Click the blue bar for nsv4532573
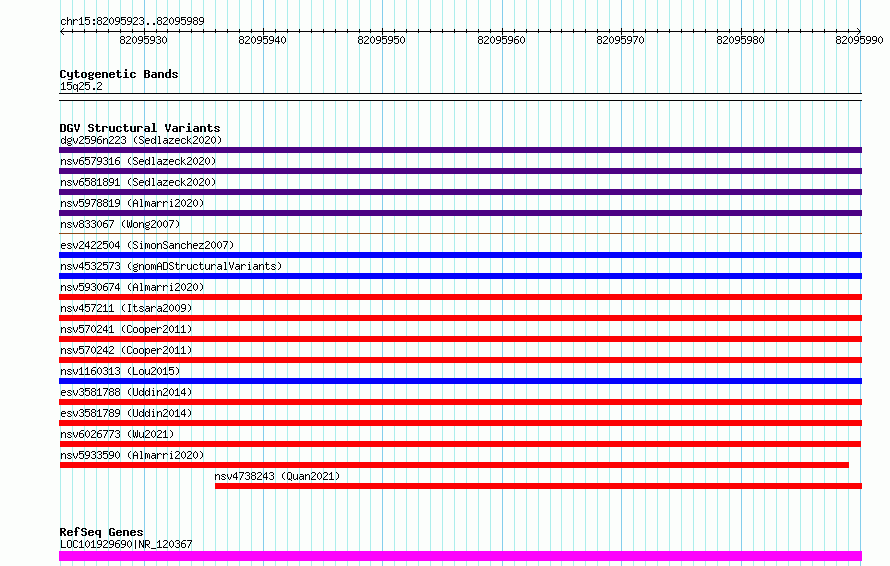This screenshot has height=566, width=890. (460, 276)
